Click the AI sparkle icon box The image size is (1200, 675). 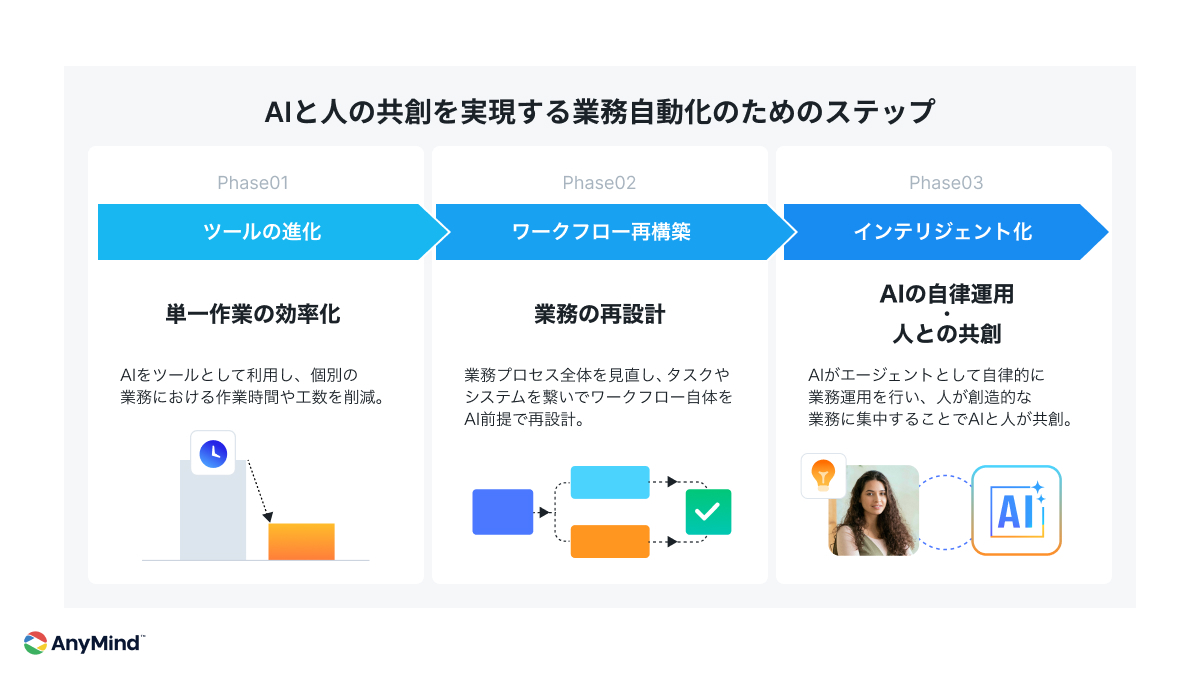click(1016, 510)
